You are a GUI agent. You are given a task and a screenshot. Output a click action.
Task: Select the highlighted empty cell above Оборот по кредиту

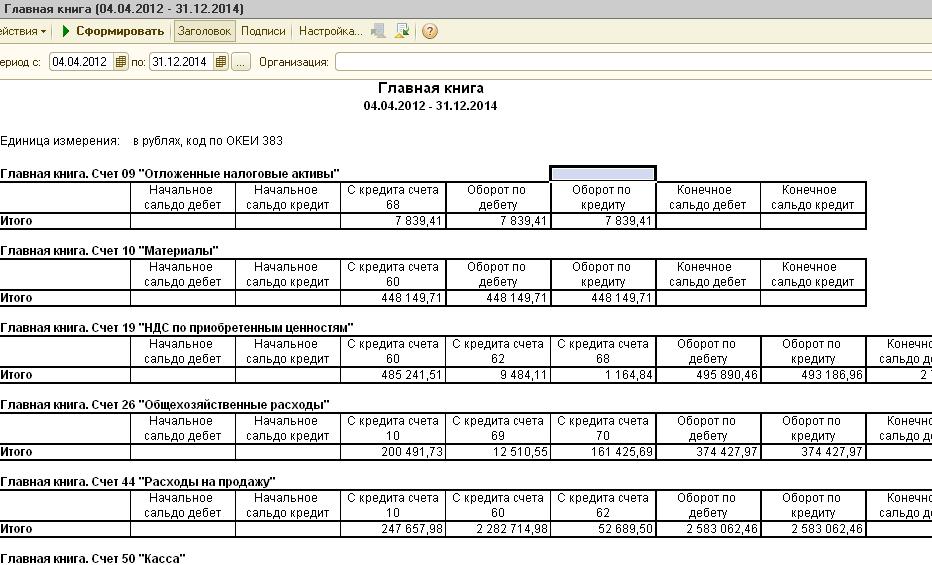pyautogui.click(x=603, y=173)
